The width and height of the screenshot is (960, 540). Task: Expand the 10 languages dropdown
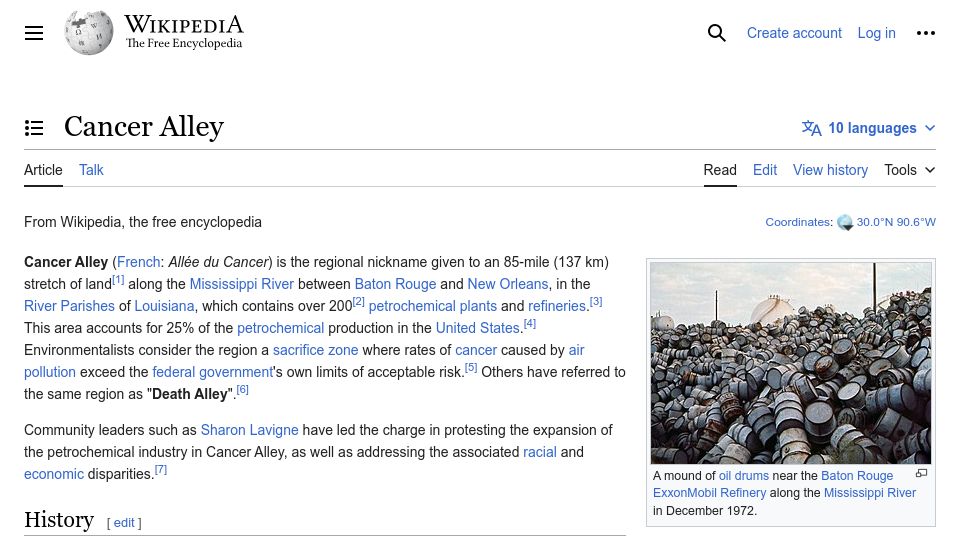point(868,128)
